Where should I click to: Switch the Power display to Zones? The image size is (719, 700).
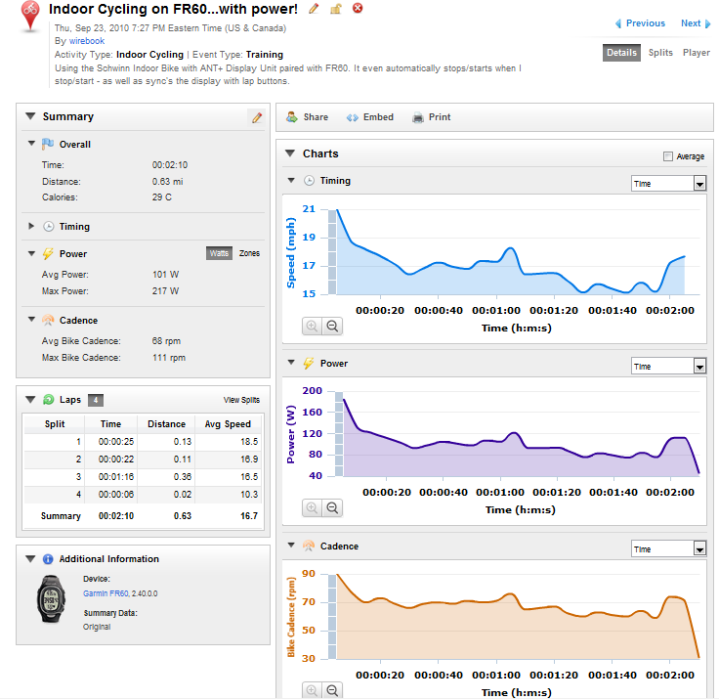pos(249,253)
